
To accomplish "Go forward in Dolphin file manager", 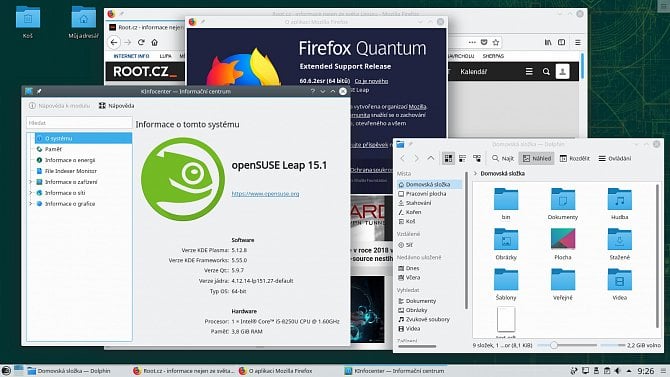I will (x=417, y=159).
